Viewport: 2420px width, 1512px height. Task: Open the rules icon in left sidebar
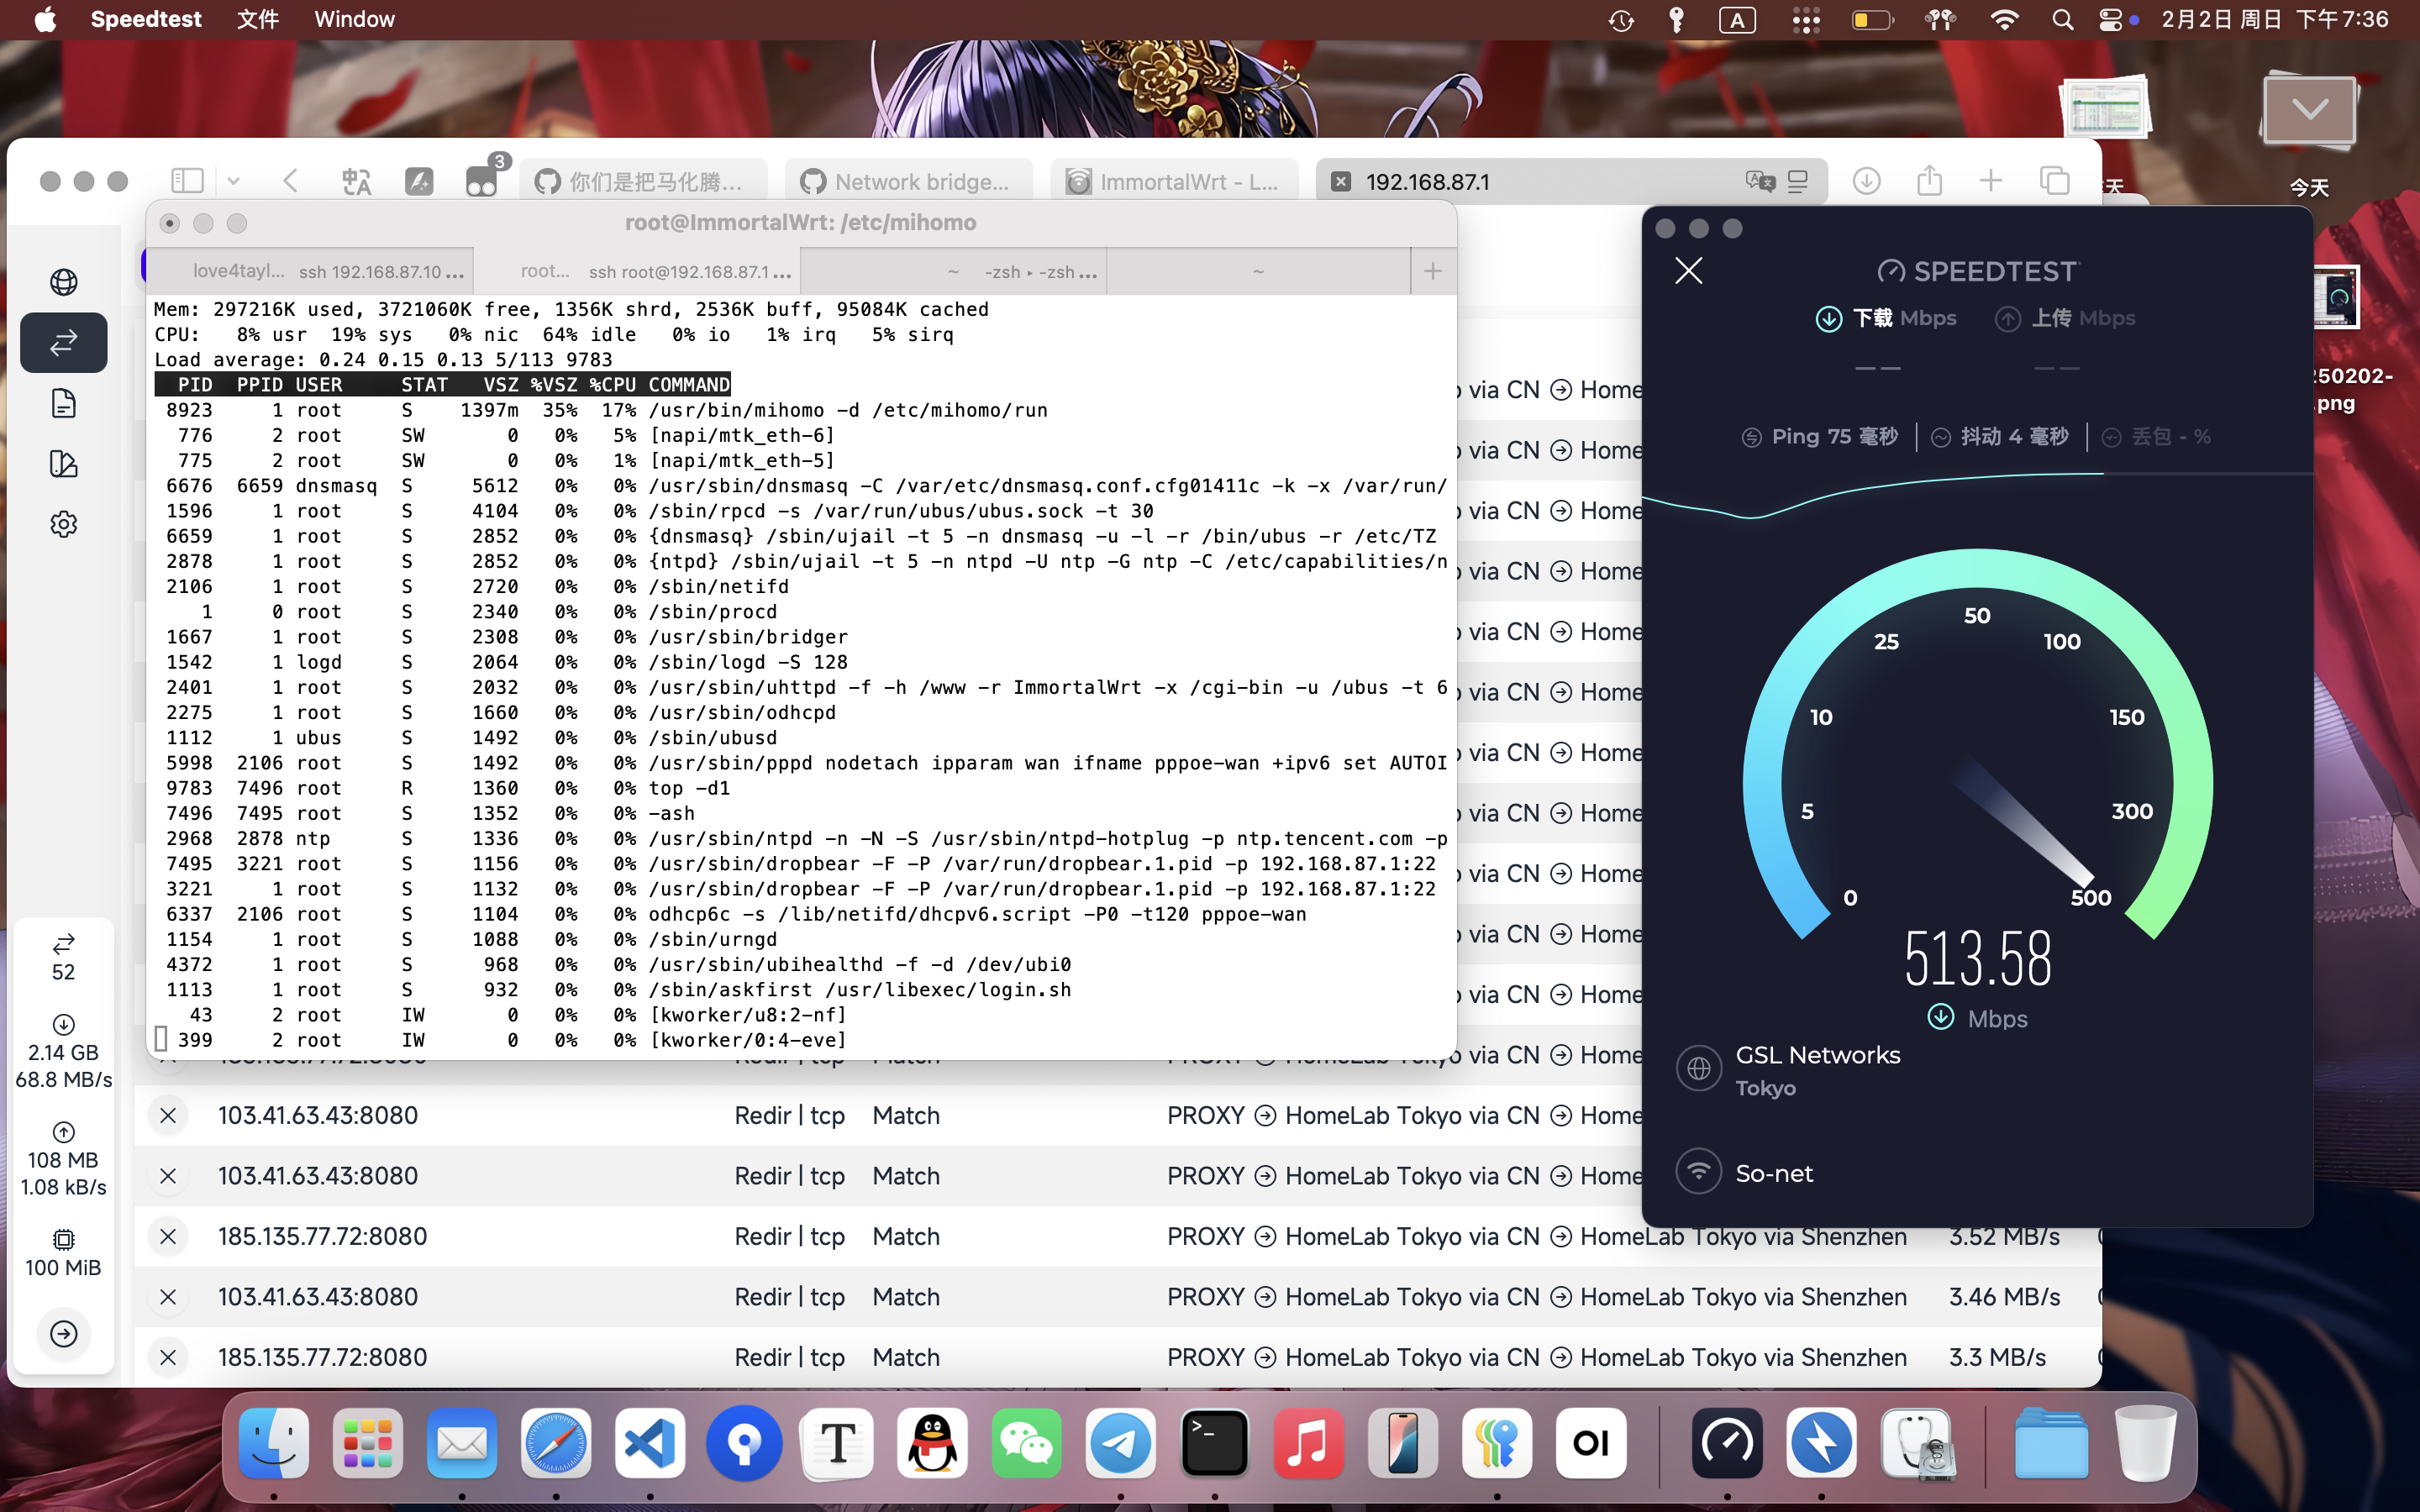tap(63, 464)
